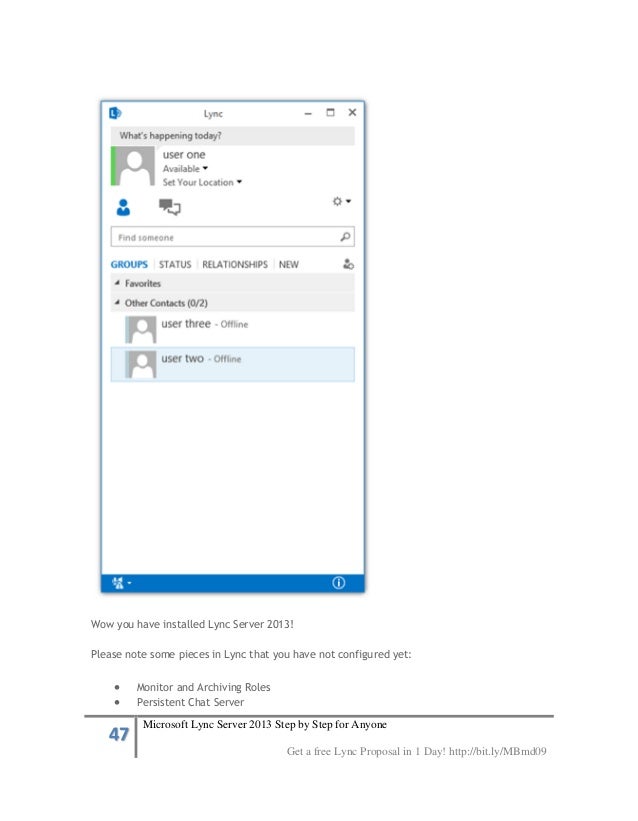
Task: Select contact user three - Offline
Action: [x=233, y=329]
